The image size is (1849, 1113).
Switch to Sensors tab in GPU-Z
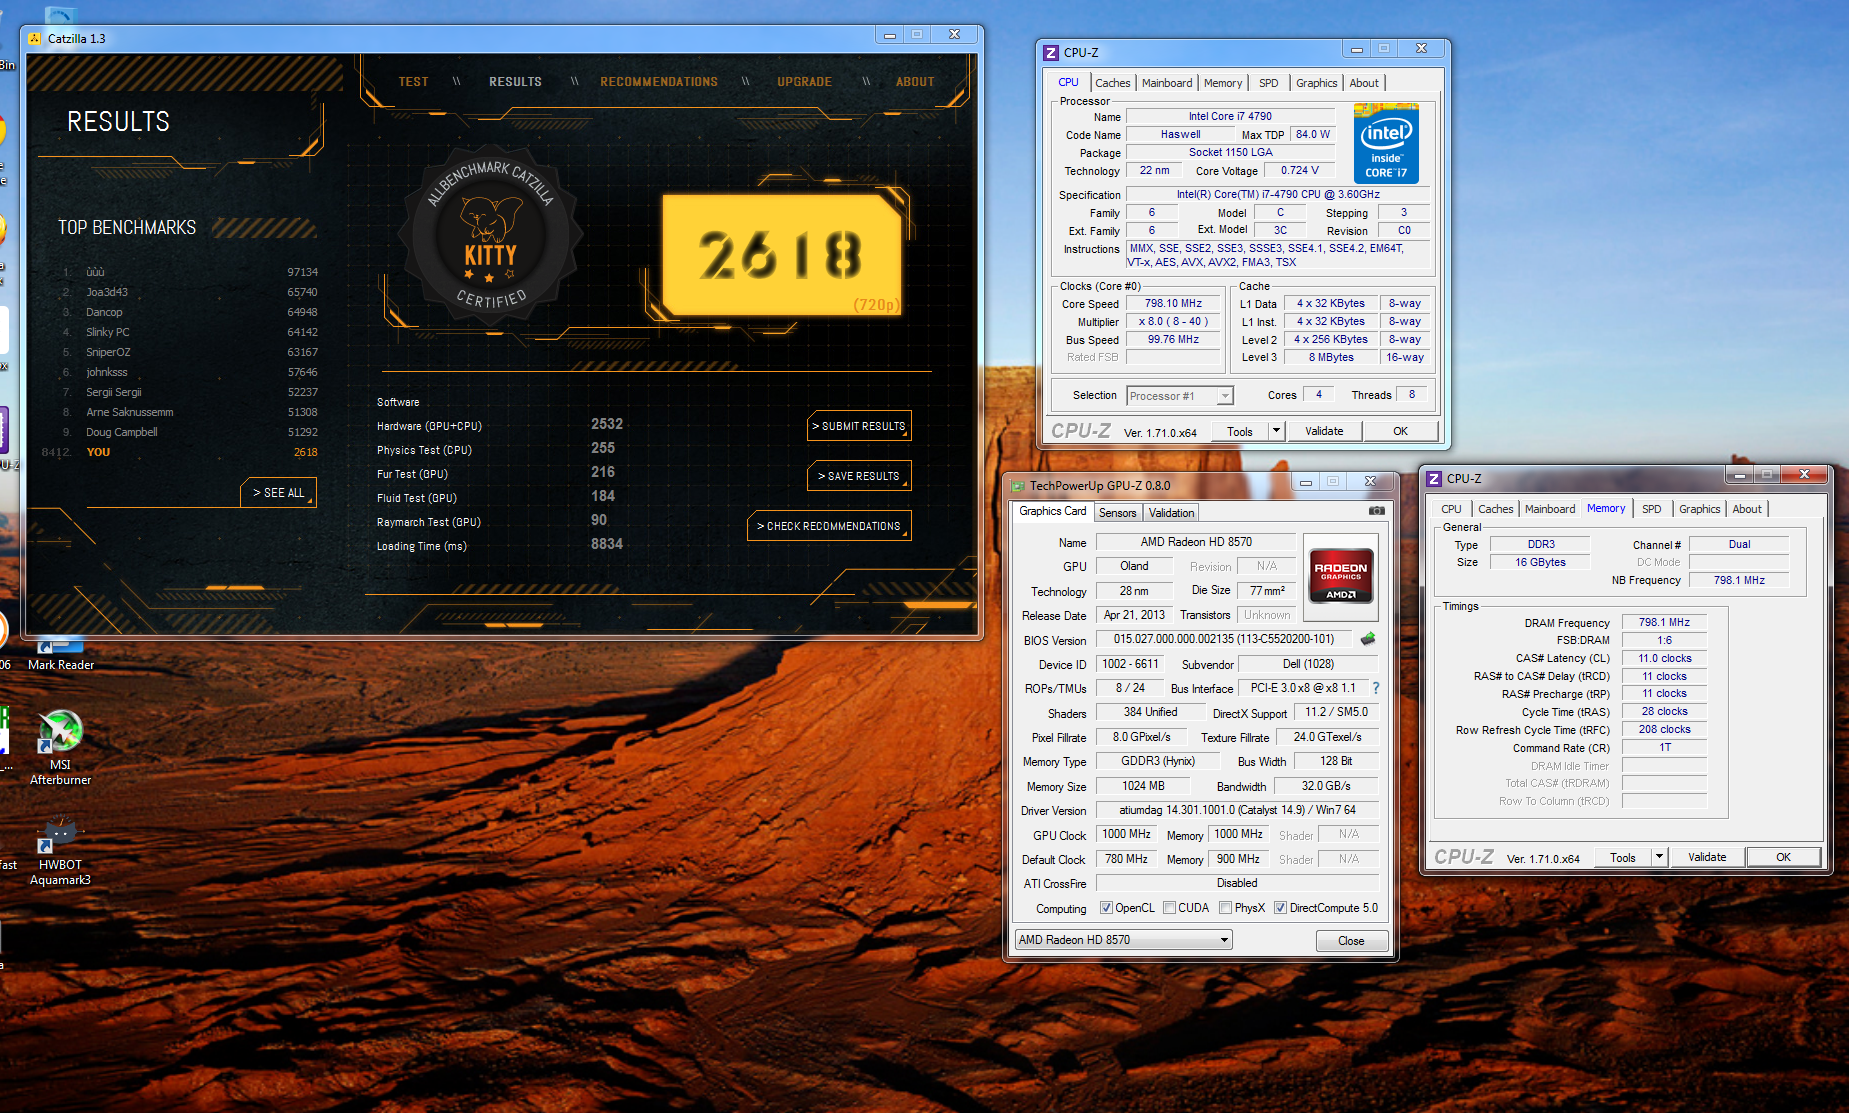click(x=1117, y=513)
